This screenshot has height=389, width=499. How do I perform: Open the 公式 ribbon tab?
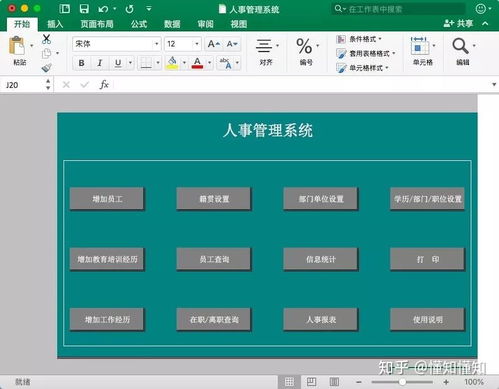(139, 24)
